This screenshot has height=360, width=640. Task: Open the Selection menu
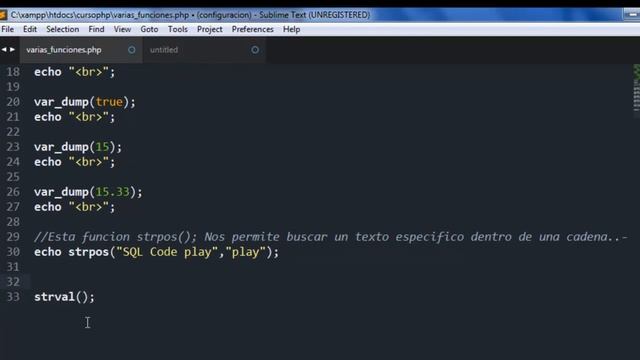click(62, 29)
